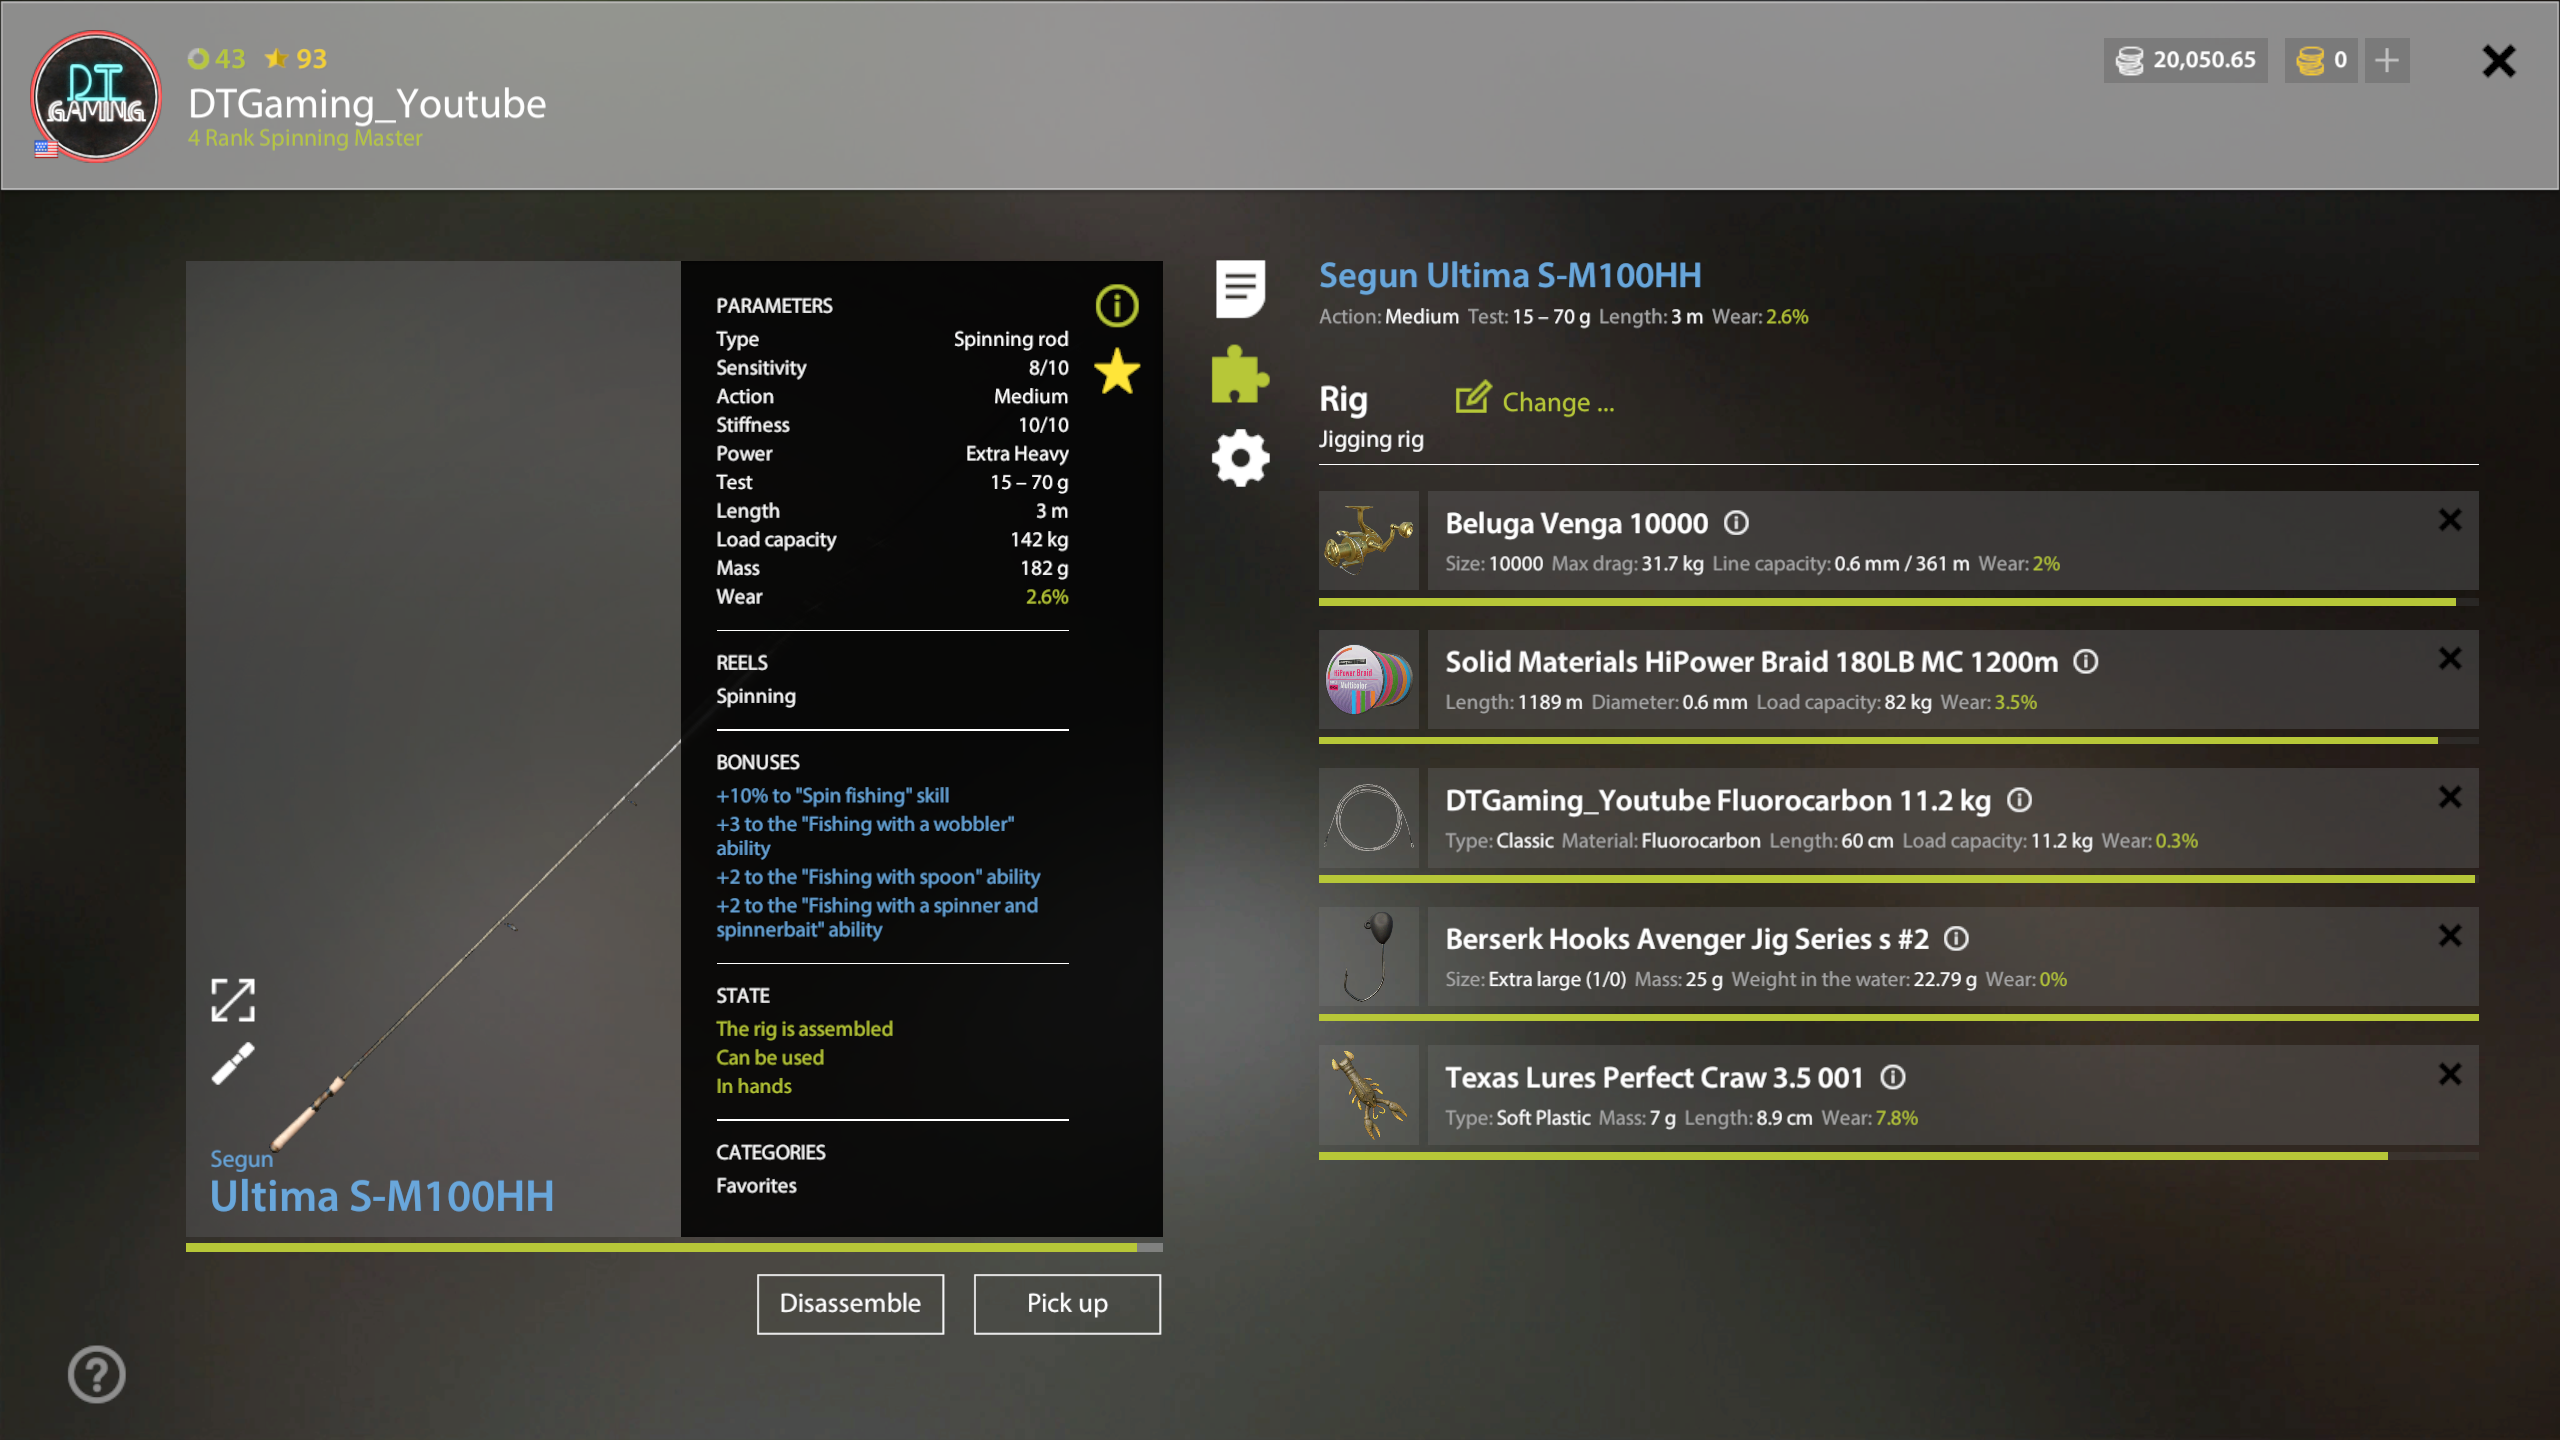The width and height of the screenshot is (2560, 1440).
Task: Open the help question mark icon
Action: click(x=96, y=1374)
